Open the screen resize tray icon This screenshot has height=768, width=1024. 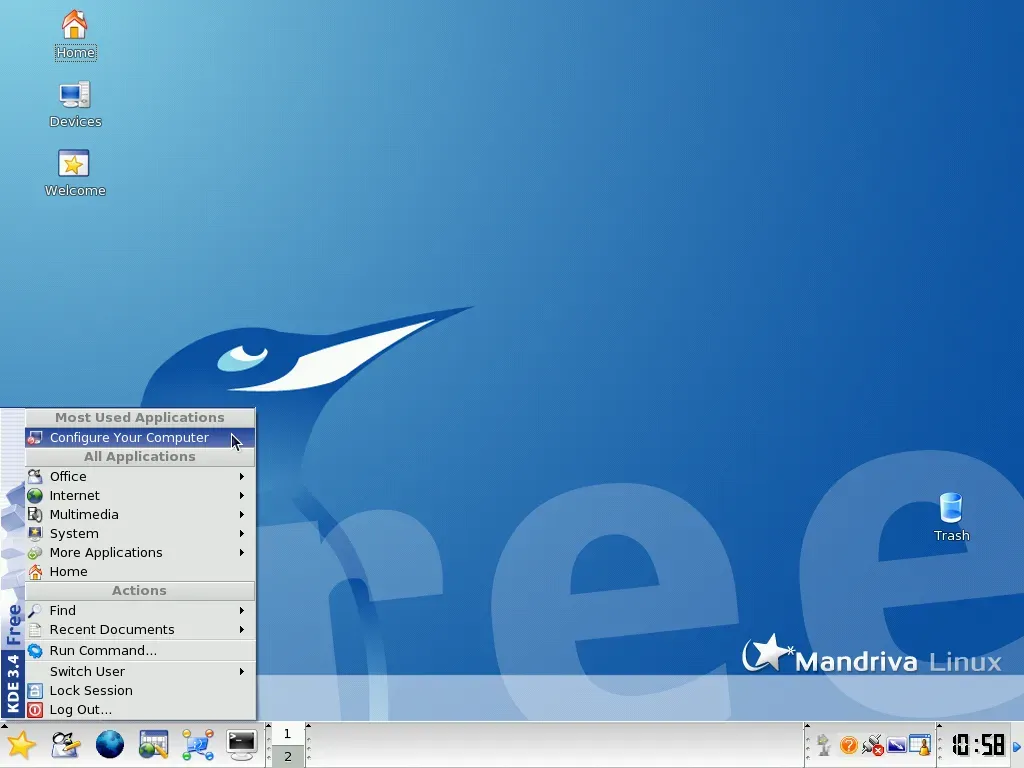896,744
